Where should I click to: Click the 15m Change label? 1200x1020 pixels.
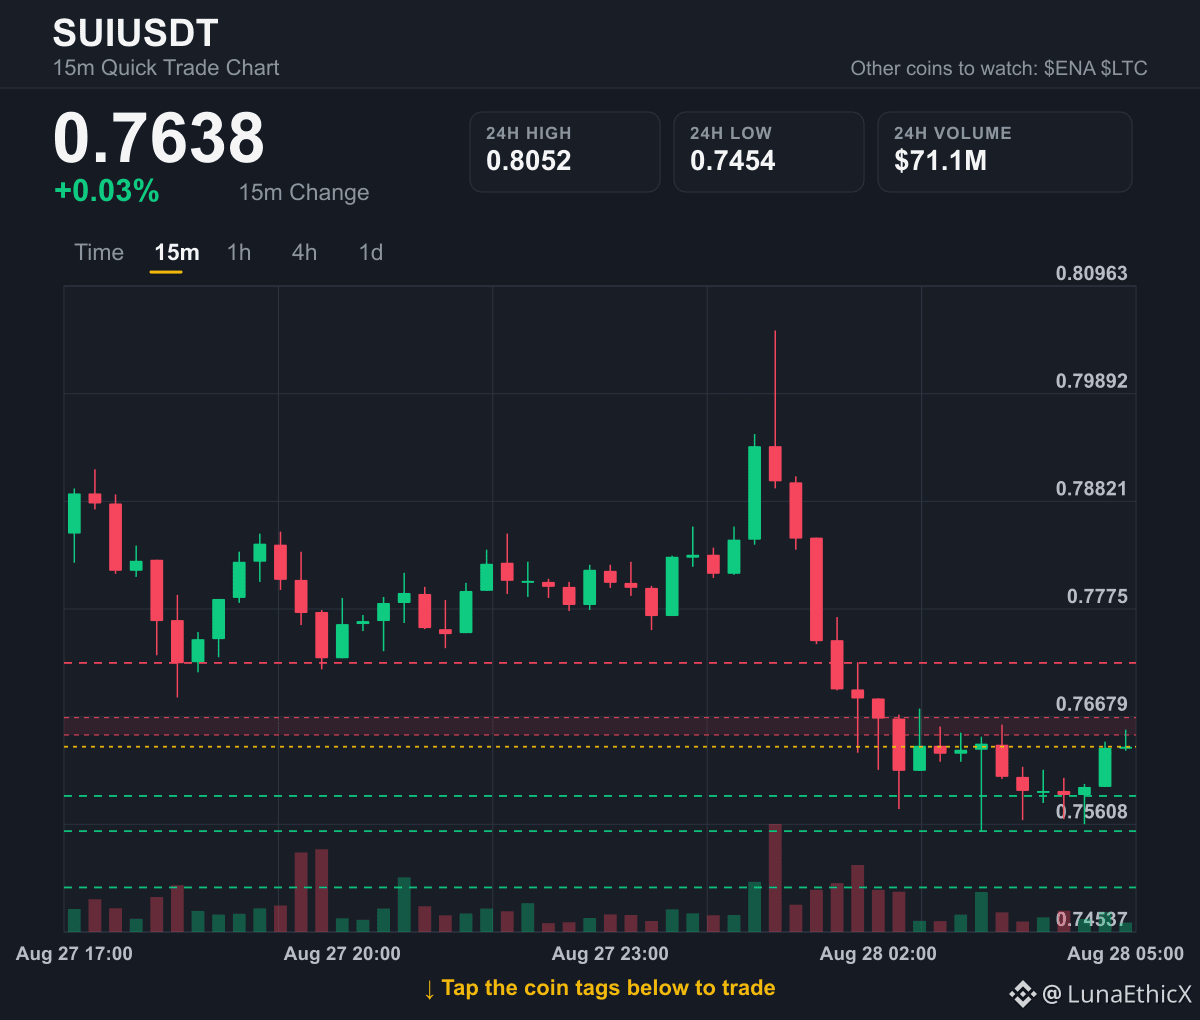pos(304,192)
